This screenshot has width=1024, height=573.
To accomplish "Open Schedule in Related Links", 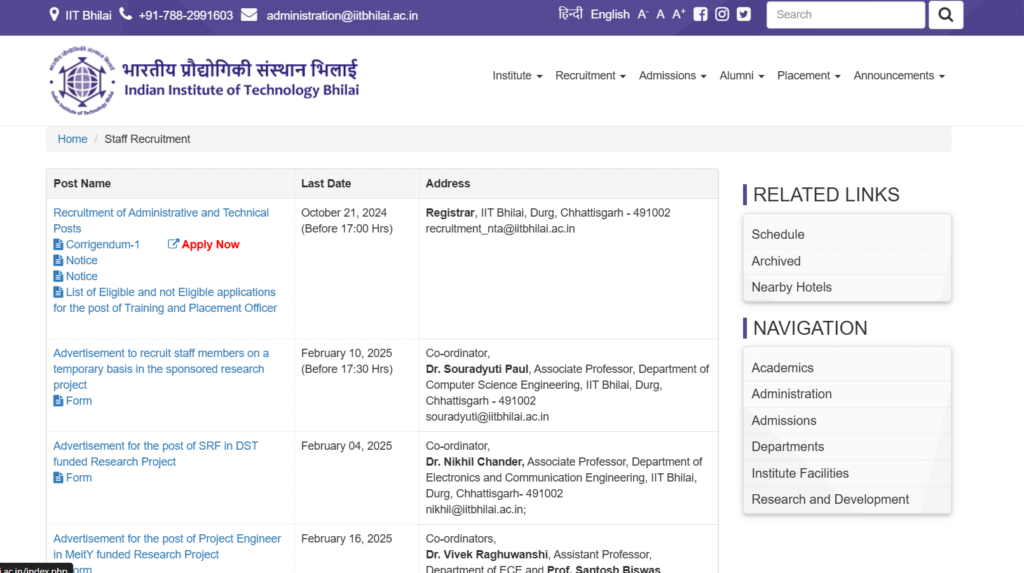I will tap(846, 235).
